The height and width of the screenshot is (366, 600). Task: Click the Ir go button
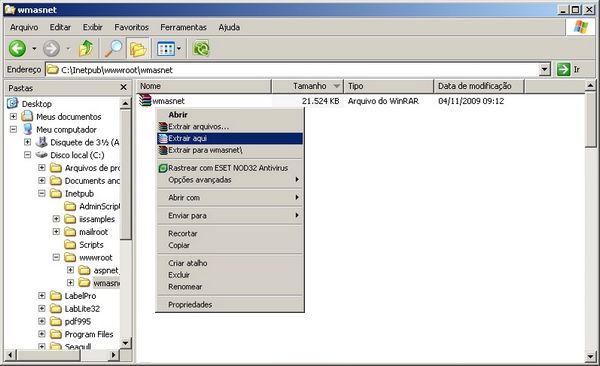pos(568,70)
